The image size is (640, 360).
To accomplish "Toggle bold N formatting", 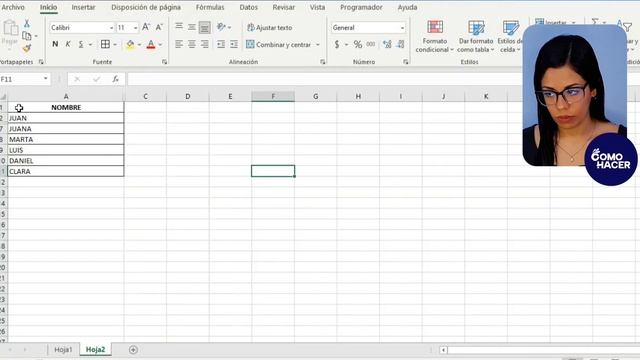I will [55, 44].
